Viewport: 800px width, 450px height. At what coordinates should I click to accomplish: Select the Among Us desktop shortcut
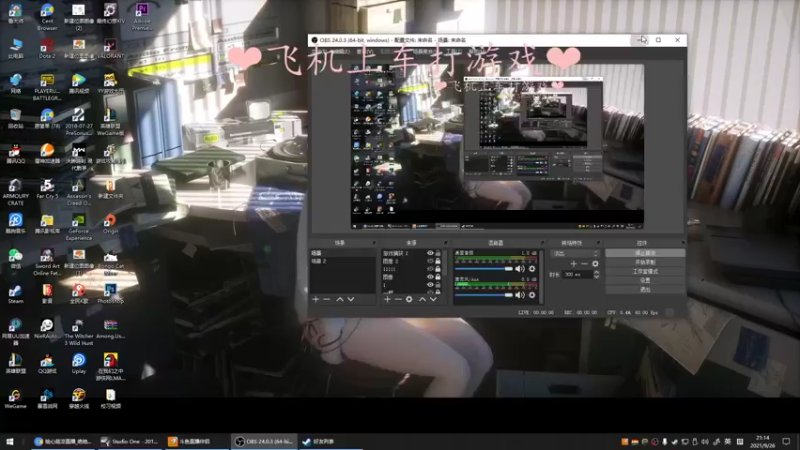(x=110, y=329)
